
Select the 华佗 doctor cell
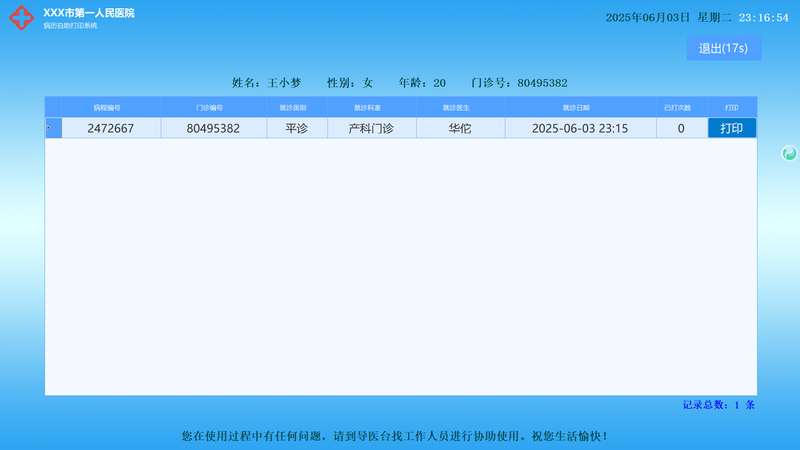tap(461, 128)
